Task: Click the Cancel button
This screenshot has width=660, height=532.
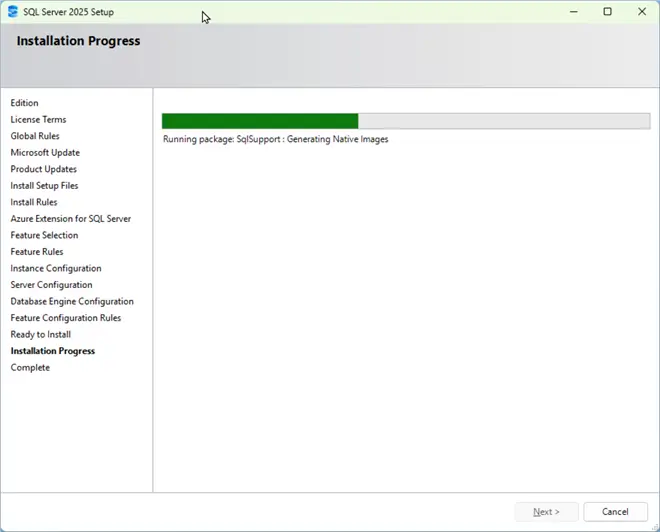Action: (615, 511)
